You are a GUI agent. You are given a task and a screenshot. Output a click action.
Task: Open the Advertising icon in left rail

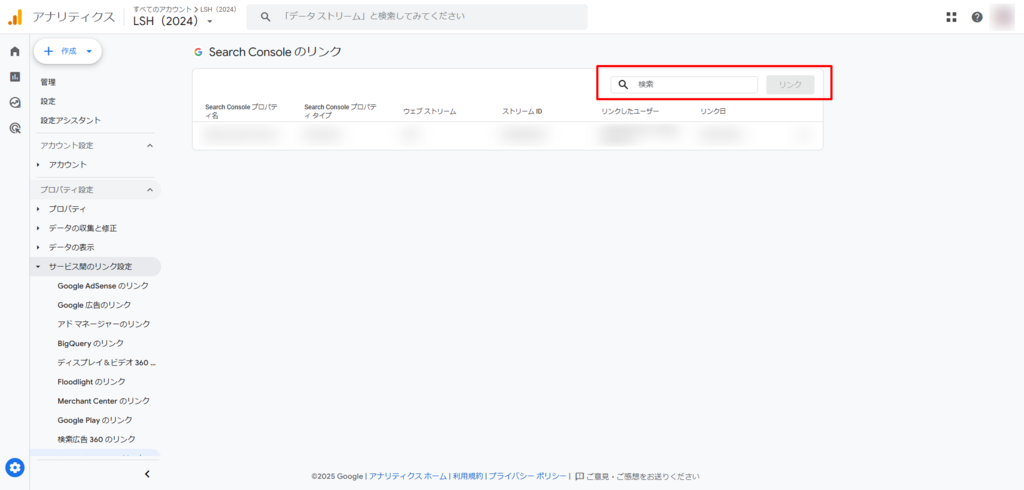15,128
